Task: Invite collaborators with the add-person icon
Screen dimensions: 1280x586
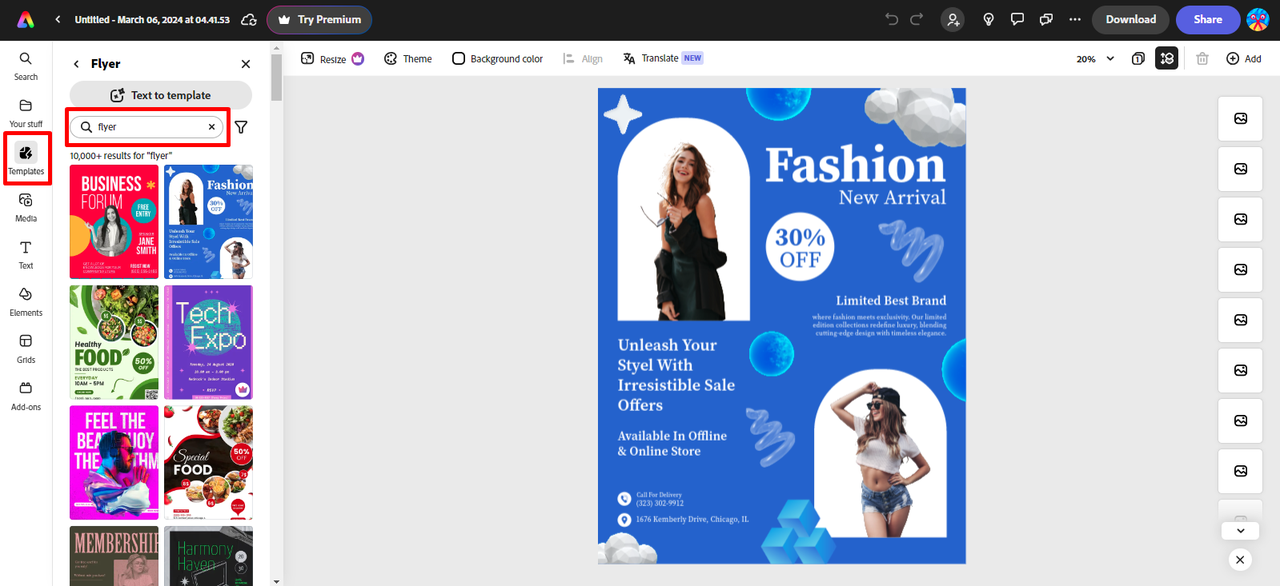Action: point(953,19)
